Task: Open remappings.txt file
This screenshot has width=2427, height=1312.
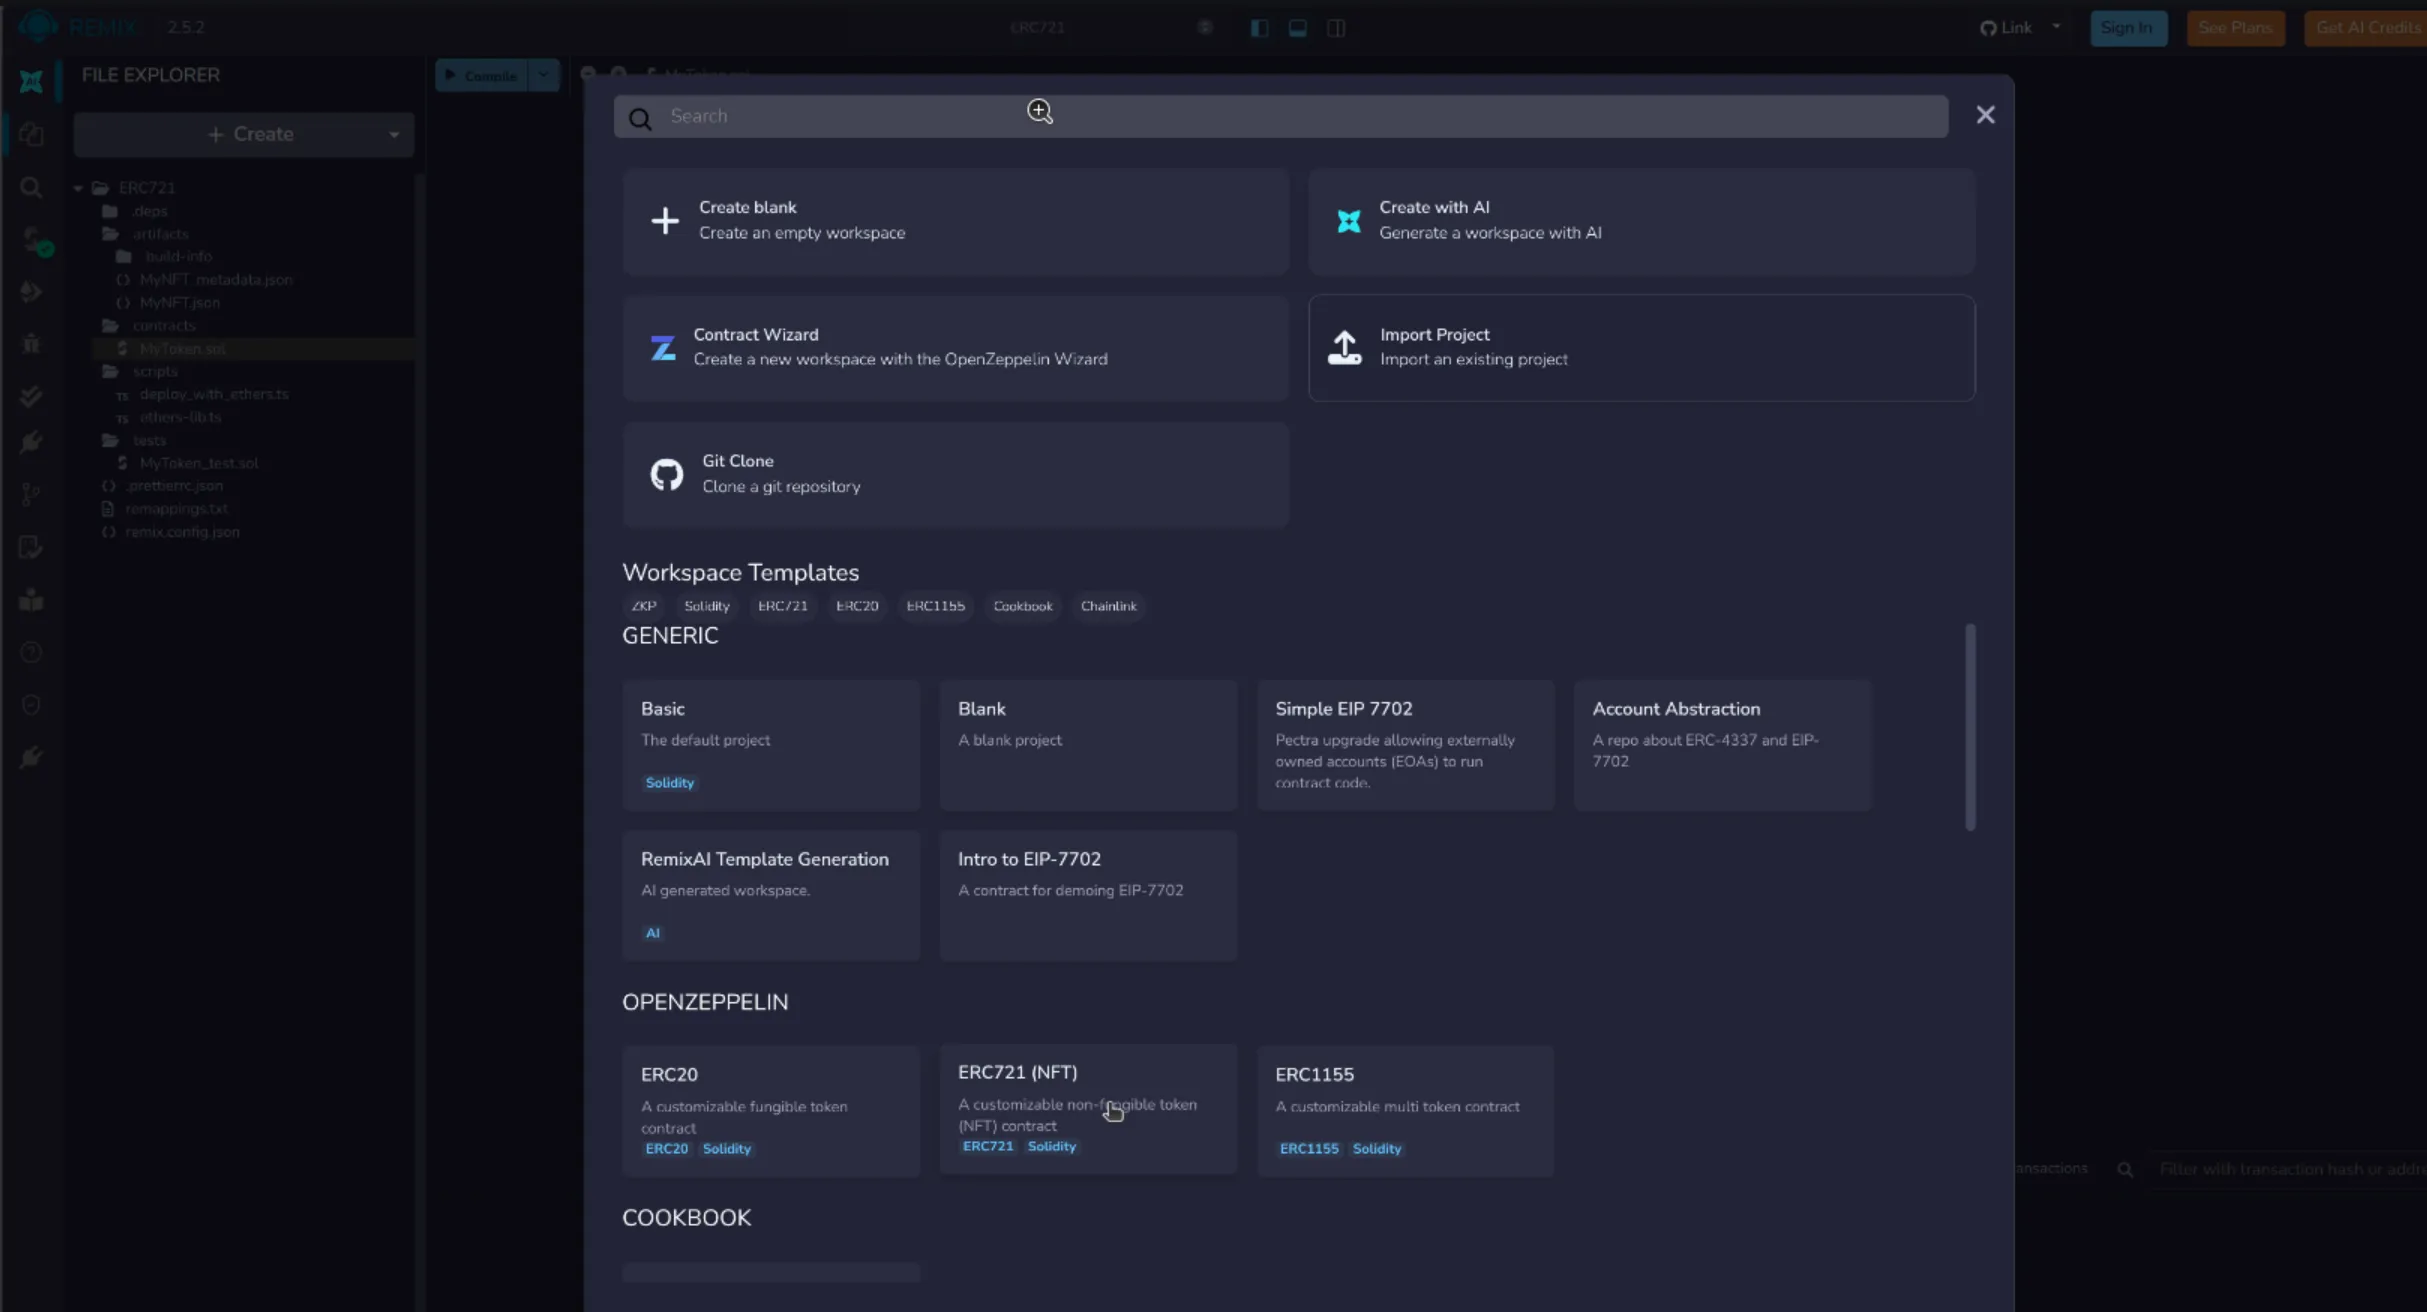Action: coord(176,509)
